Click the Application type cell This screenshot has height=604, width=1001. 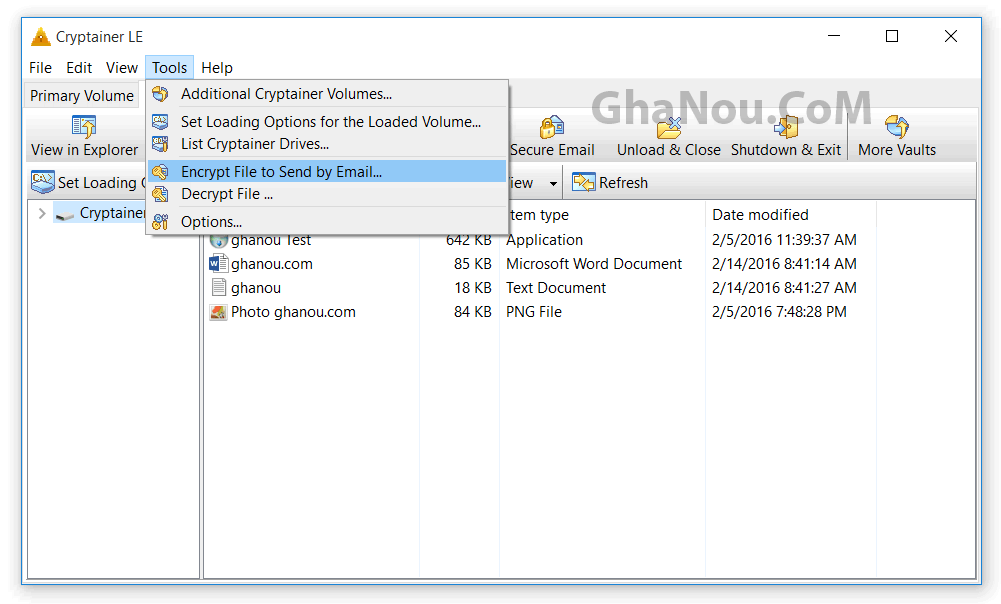click(x=545, y=240)
